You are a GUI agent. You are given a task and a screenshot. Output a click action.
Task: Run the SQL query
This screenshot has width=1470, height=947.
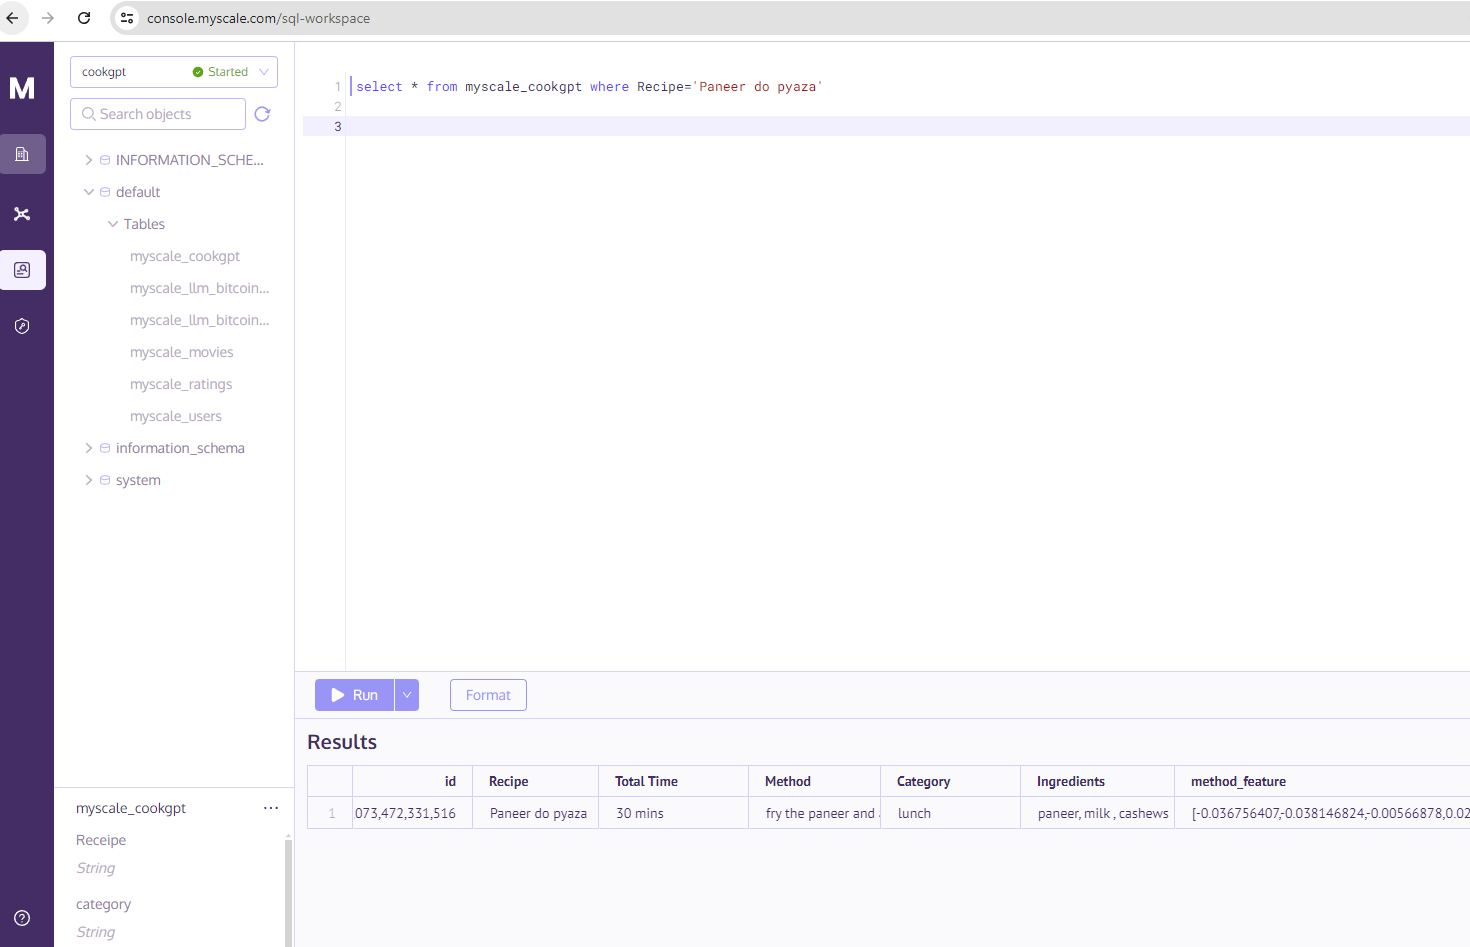tap(355, 695)
